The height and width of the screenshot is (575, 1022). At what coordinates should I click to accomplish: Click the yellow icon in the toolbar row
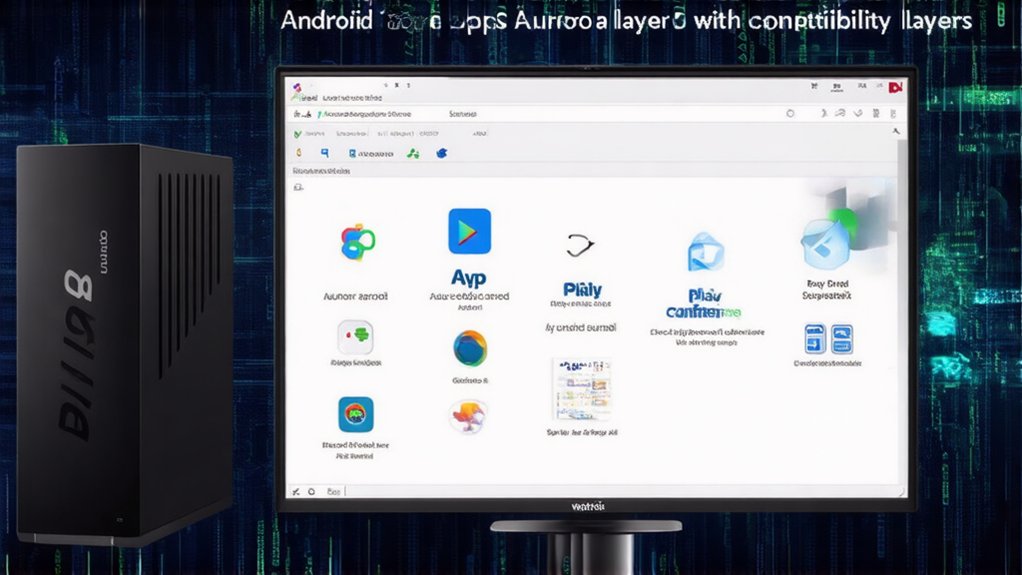coord(299,153)
